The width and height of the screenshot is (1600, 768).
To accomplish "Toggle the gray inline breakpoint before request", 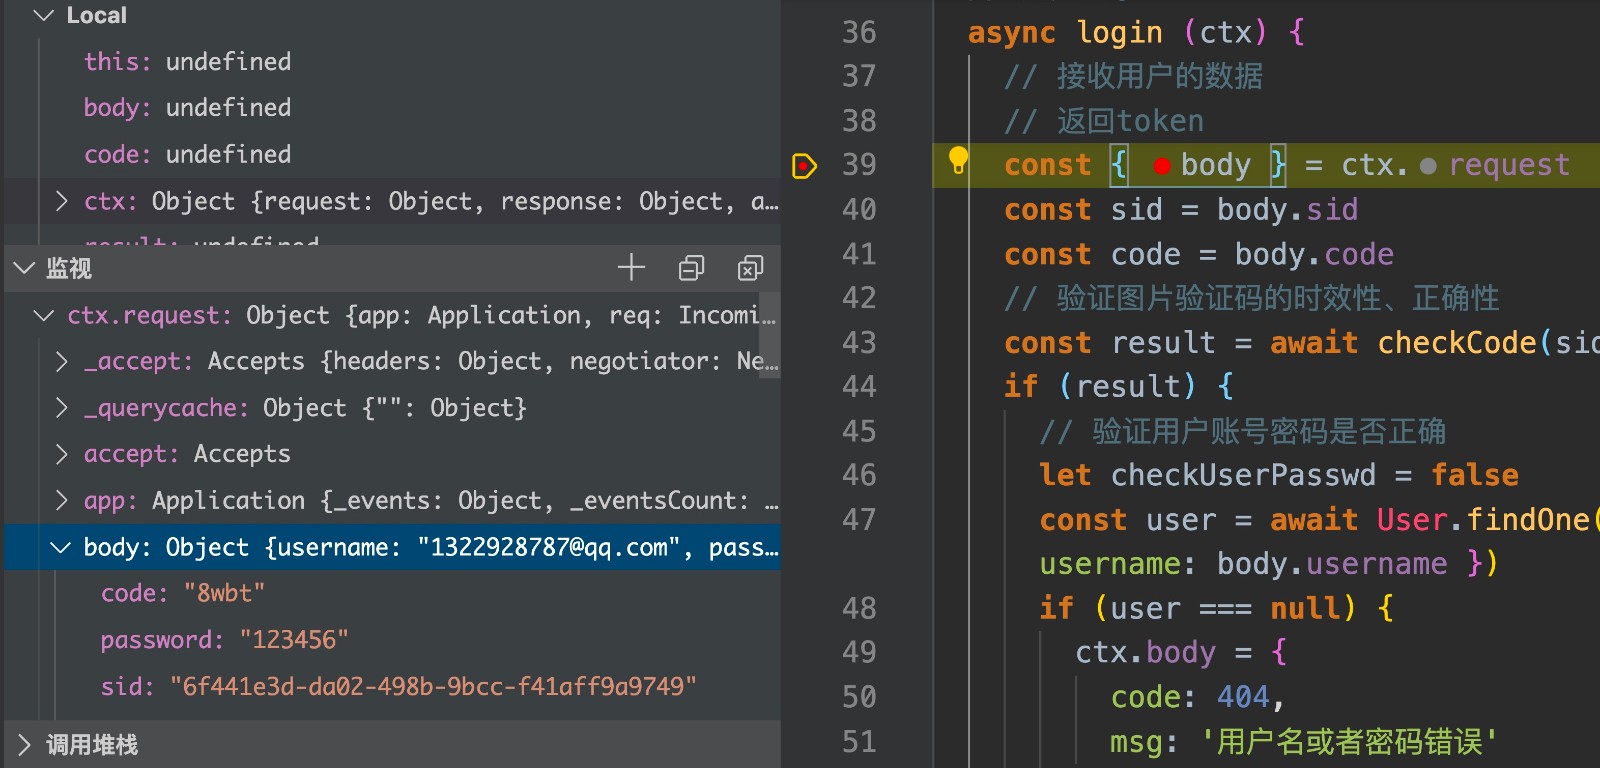I will point(1428,166).
